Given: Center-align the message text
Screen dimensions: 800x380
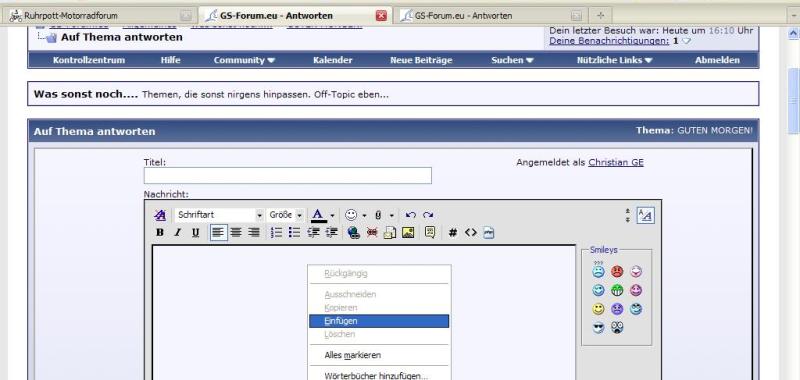Looking at the screenshot, I should pos(236,233).
